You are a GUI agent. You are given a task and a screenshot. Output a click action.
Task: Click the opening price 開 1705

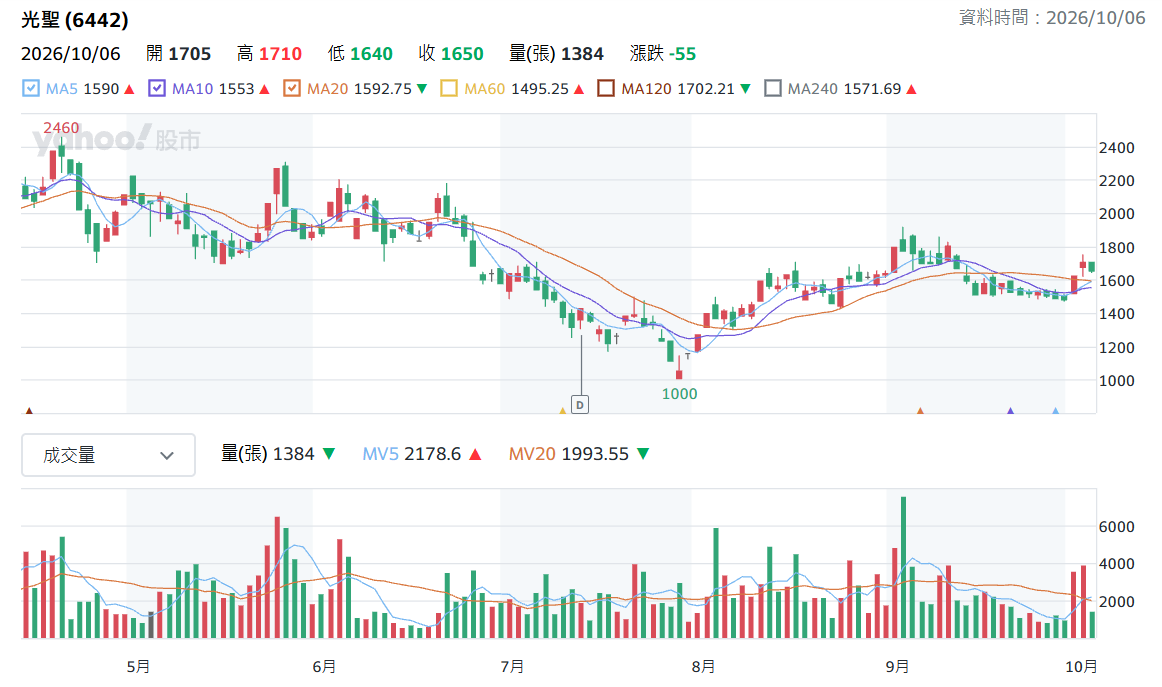tap(179, 54)
